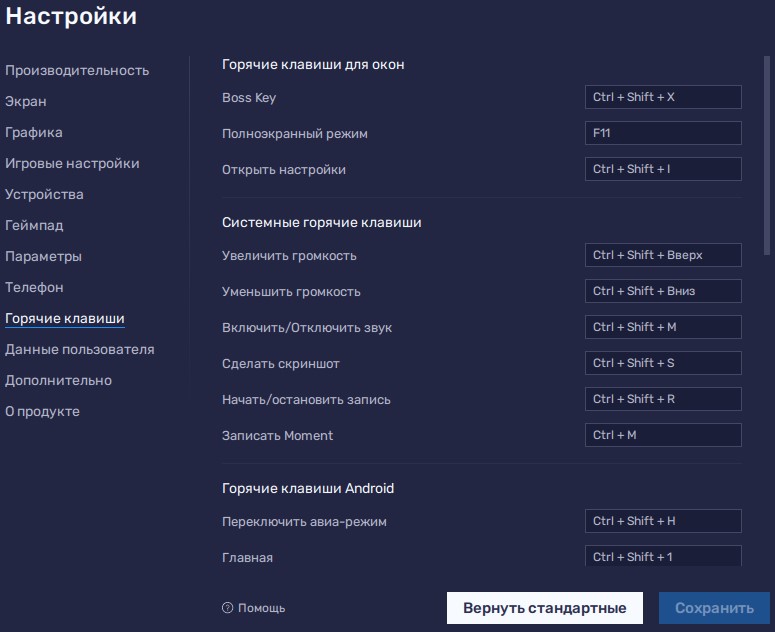The width and height of the screenshot is (775, 632).
Task: Click the Открыть настройки hotkey field
Action: point(663,169)
